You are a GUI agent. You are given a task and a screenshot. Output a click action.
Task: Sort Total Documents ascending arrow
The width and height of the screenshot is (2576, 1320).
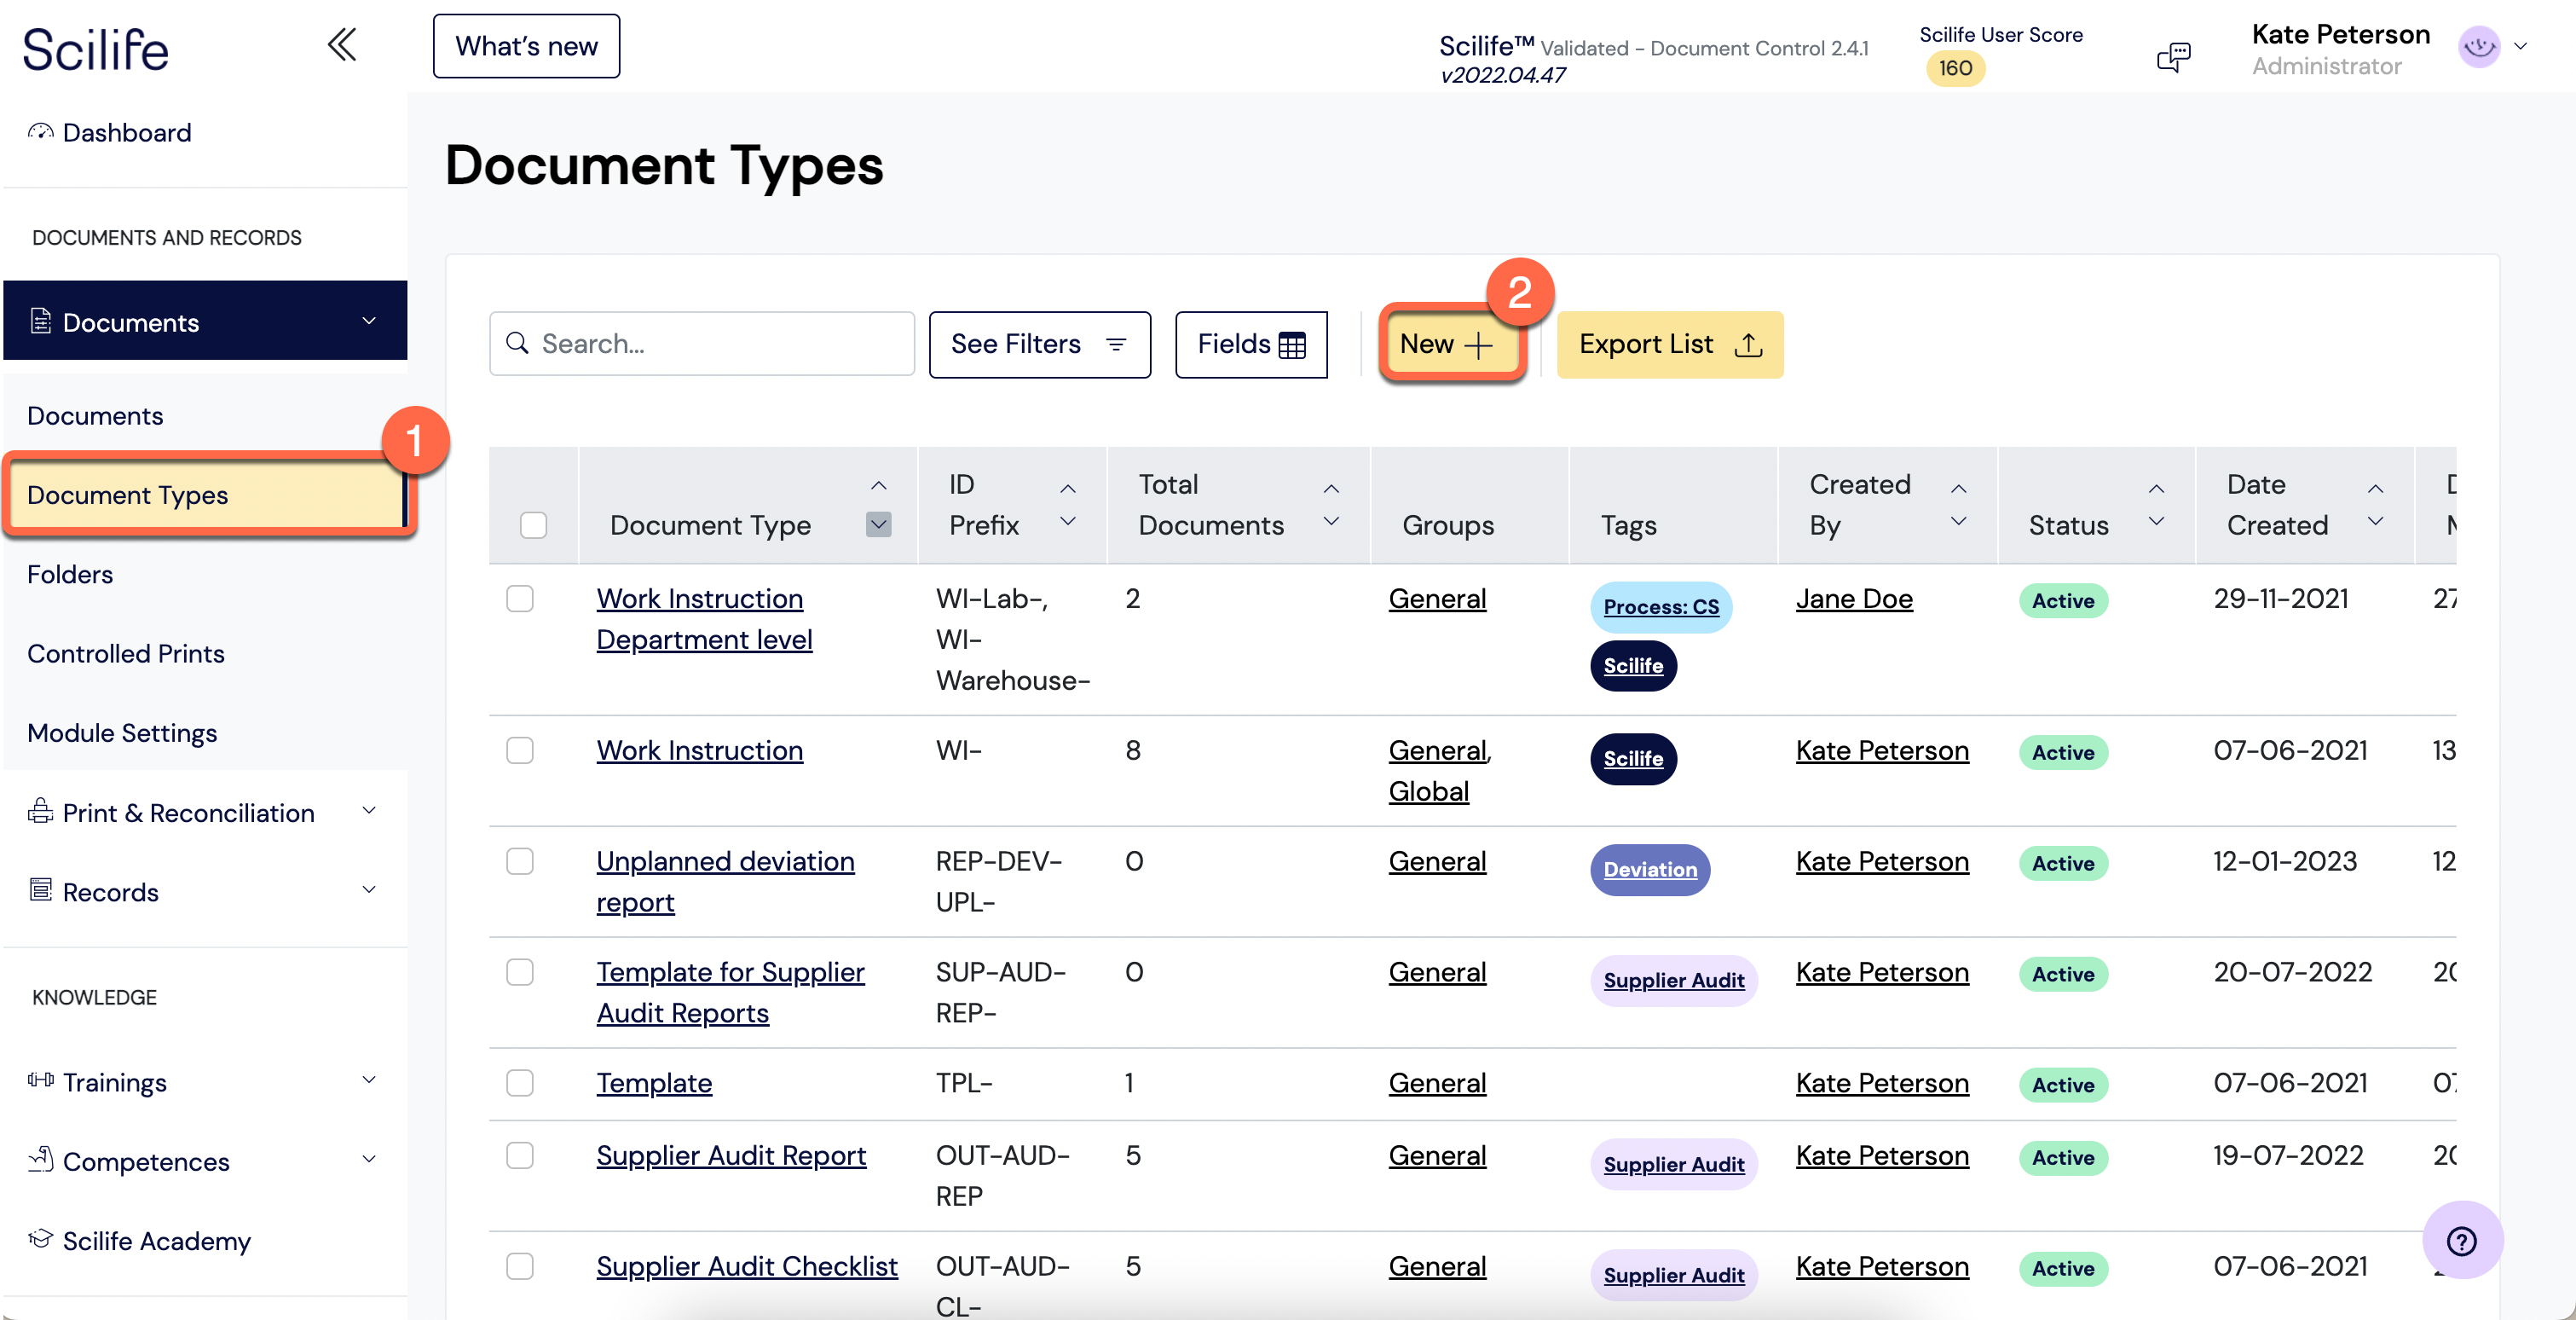point(1331,489)
